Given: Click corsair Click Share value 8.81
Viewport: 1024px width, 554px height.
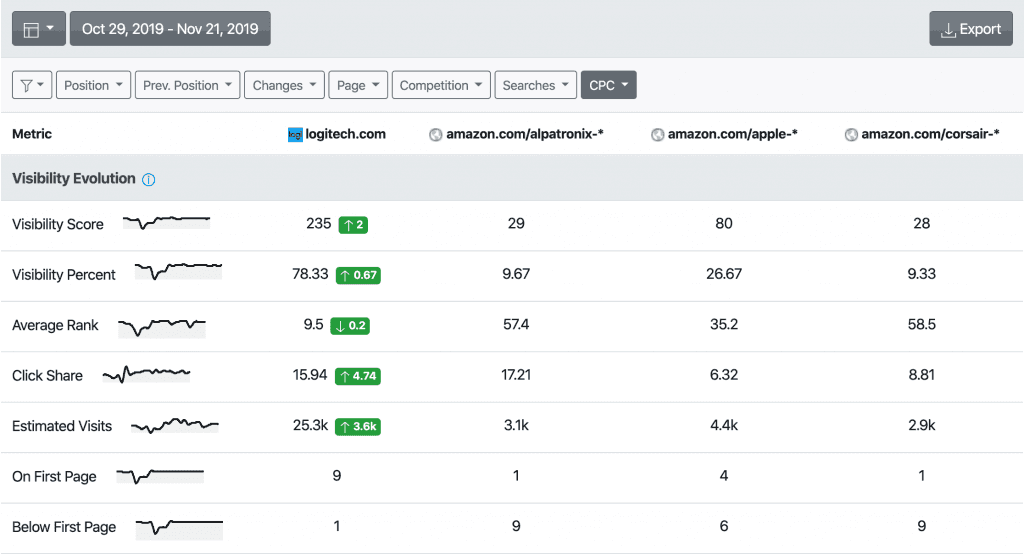Looking at the screenshot, I should tap(921, 374).
